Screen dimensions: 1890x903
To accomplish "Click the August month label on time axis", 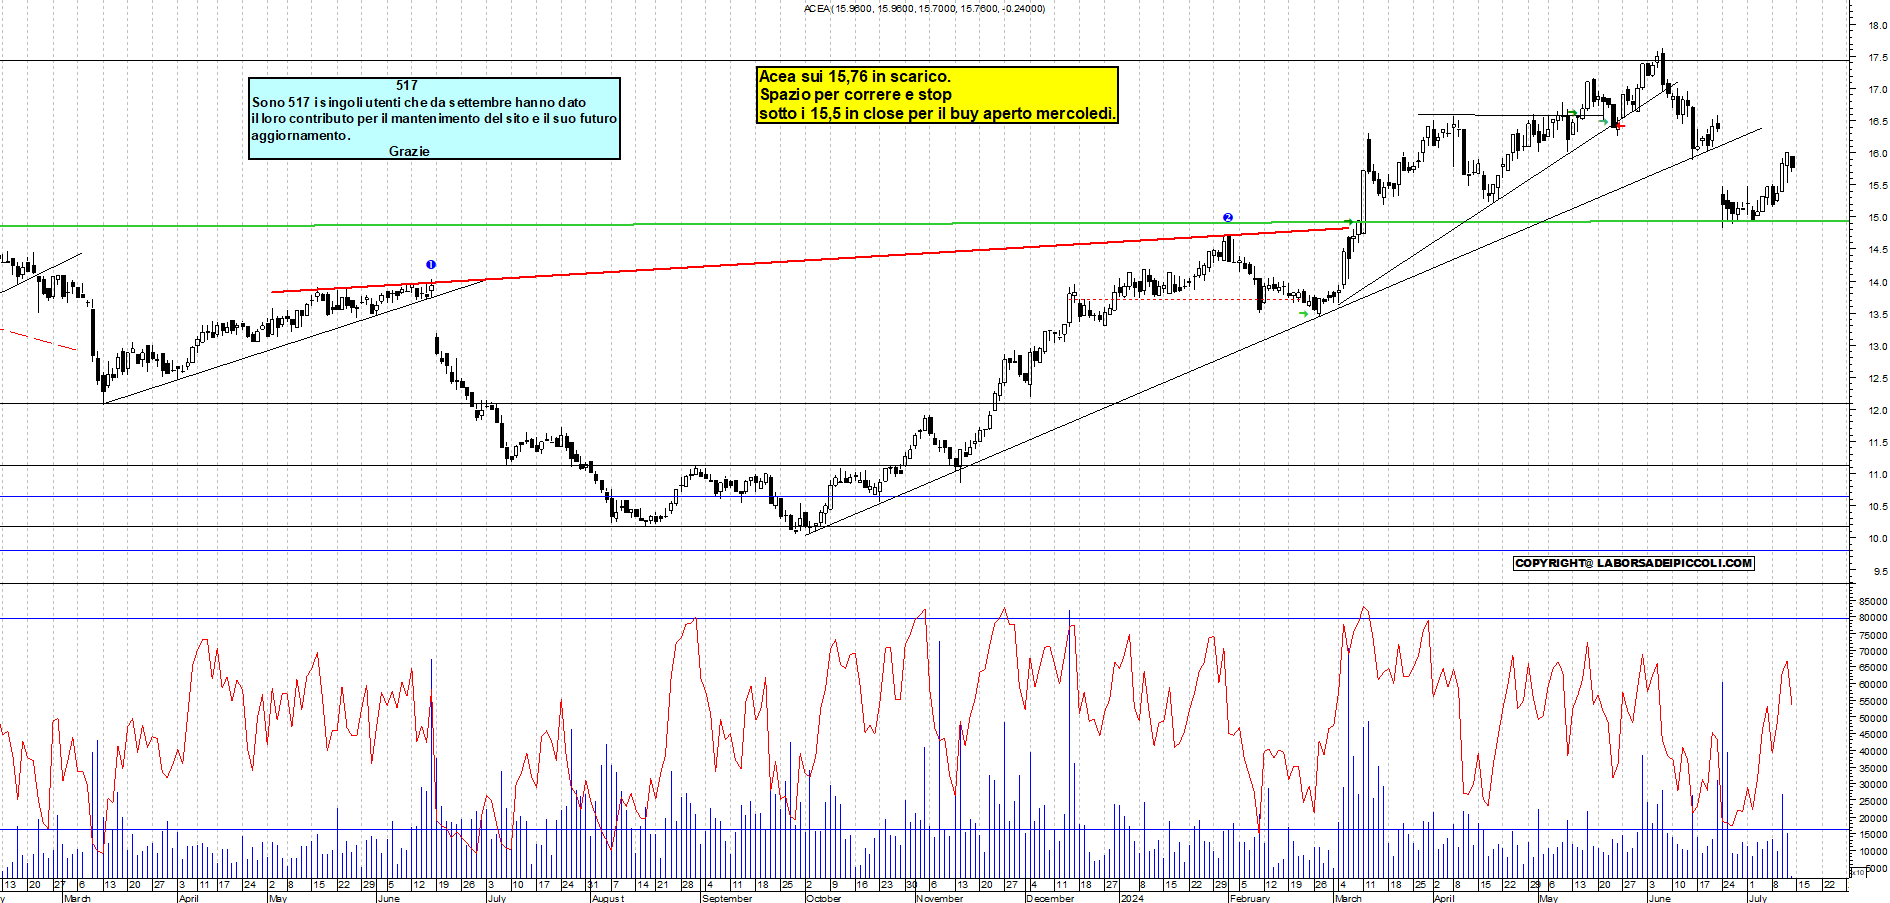I will click(x=608, y=898).
